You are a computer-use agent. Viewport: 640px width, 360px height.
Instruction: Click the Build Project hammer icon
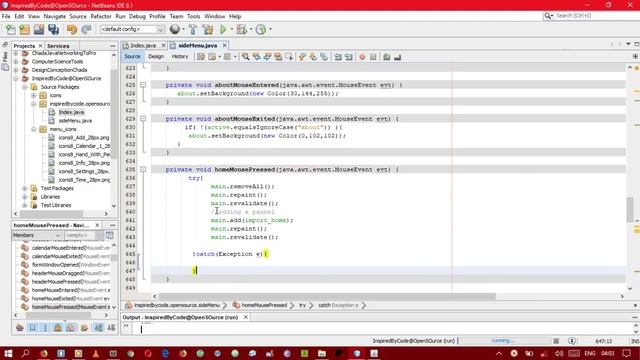pos(193,29)
